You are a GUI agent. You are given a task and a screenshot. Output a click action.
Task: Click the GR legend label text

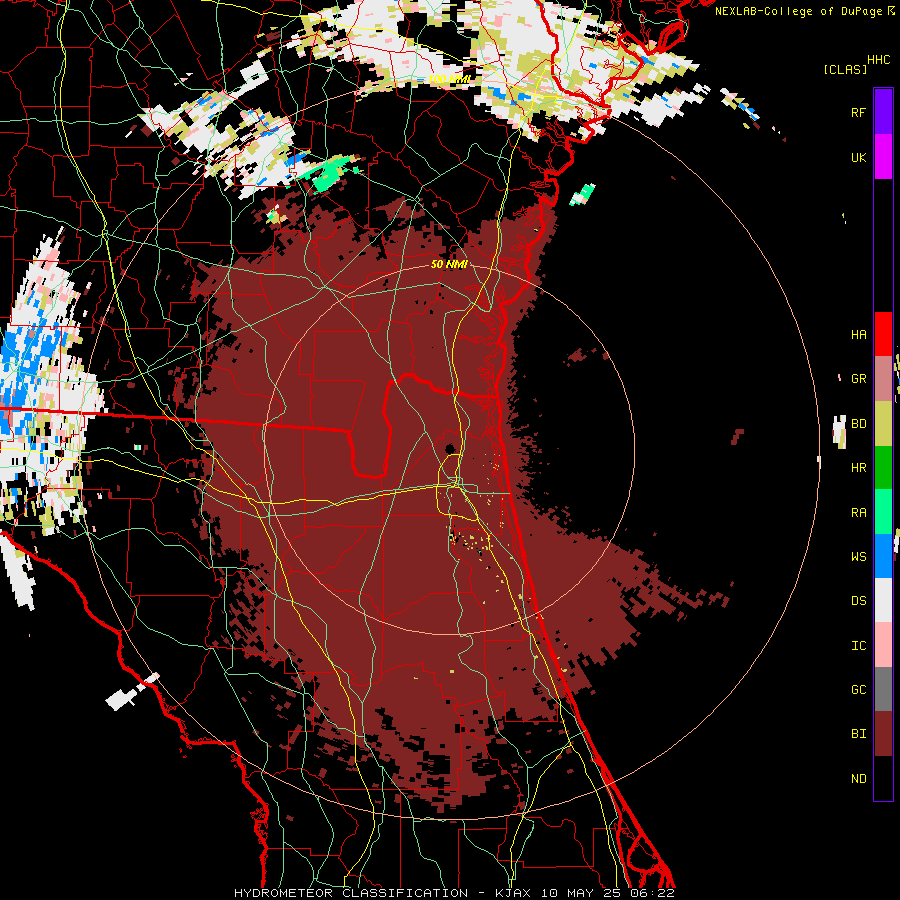tap(858, 379)
